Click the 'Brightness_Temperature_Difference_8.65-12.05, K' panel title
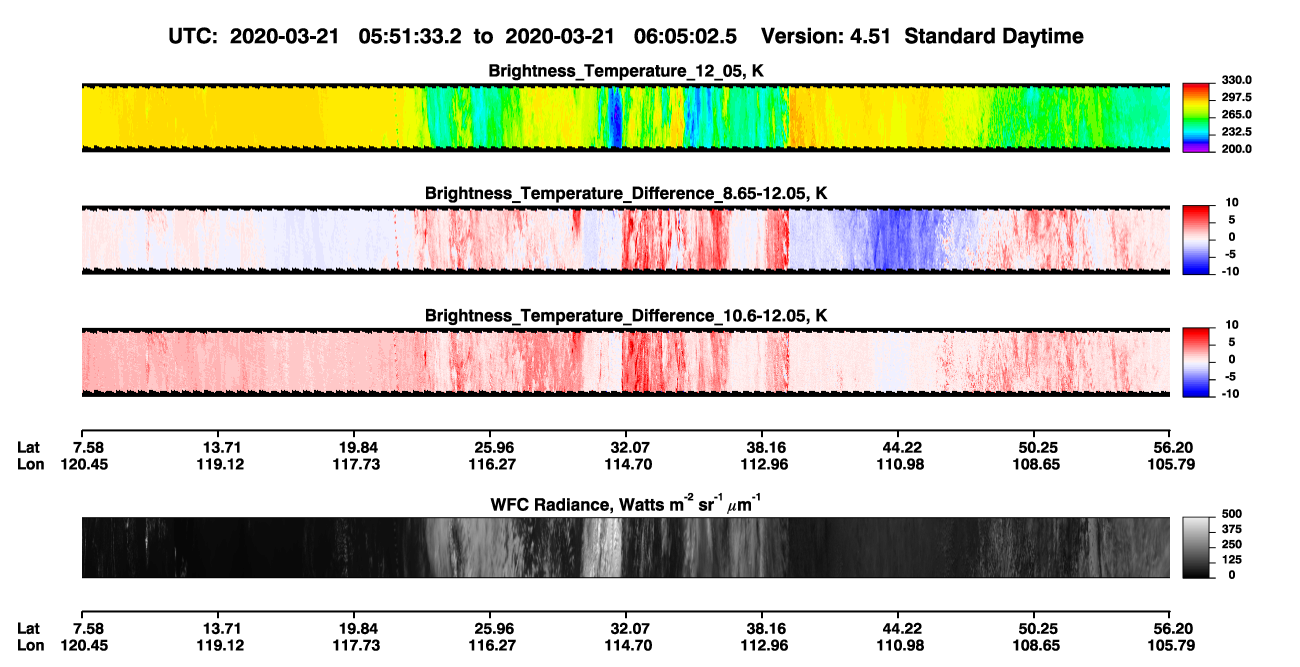This screenshot has height=667, width=1300. point(626,193)
